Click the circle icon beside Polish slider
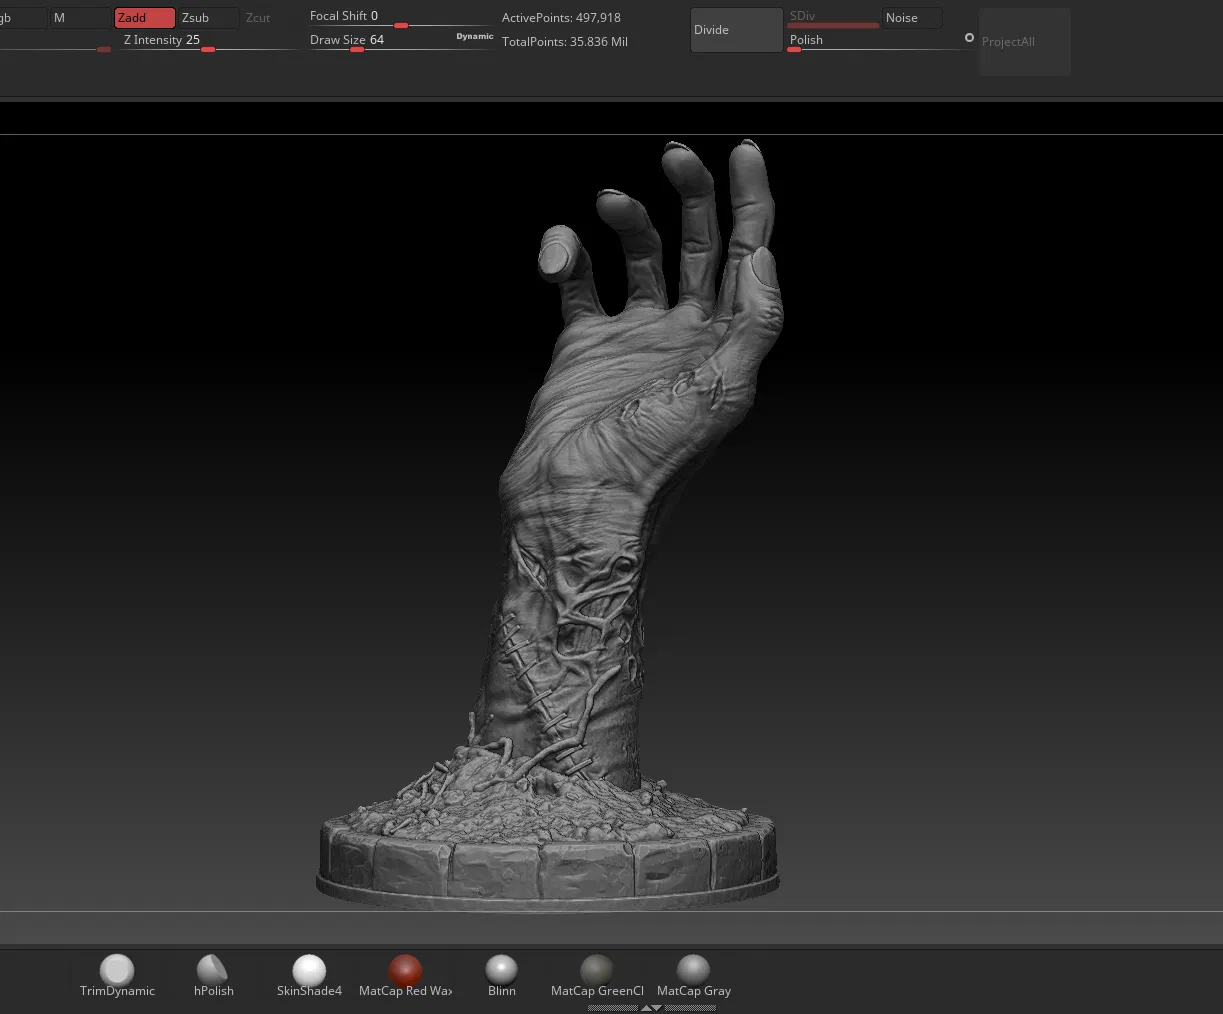 click(x=969, y=38)
